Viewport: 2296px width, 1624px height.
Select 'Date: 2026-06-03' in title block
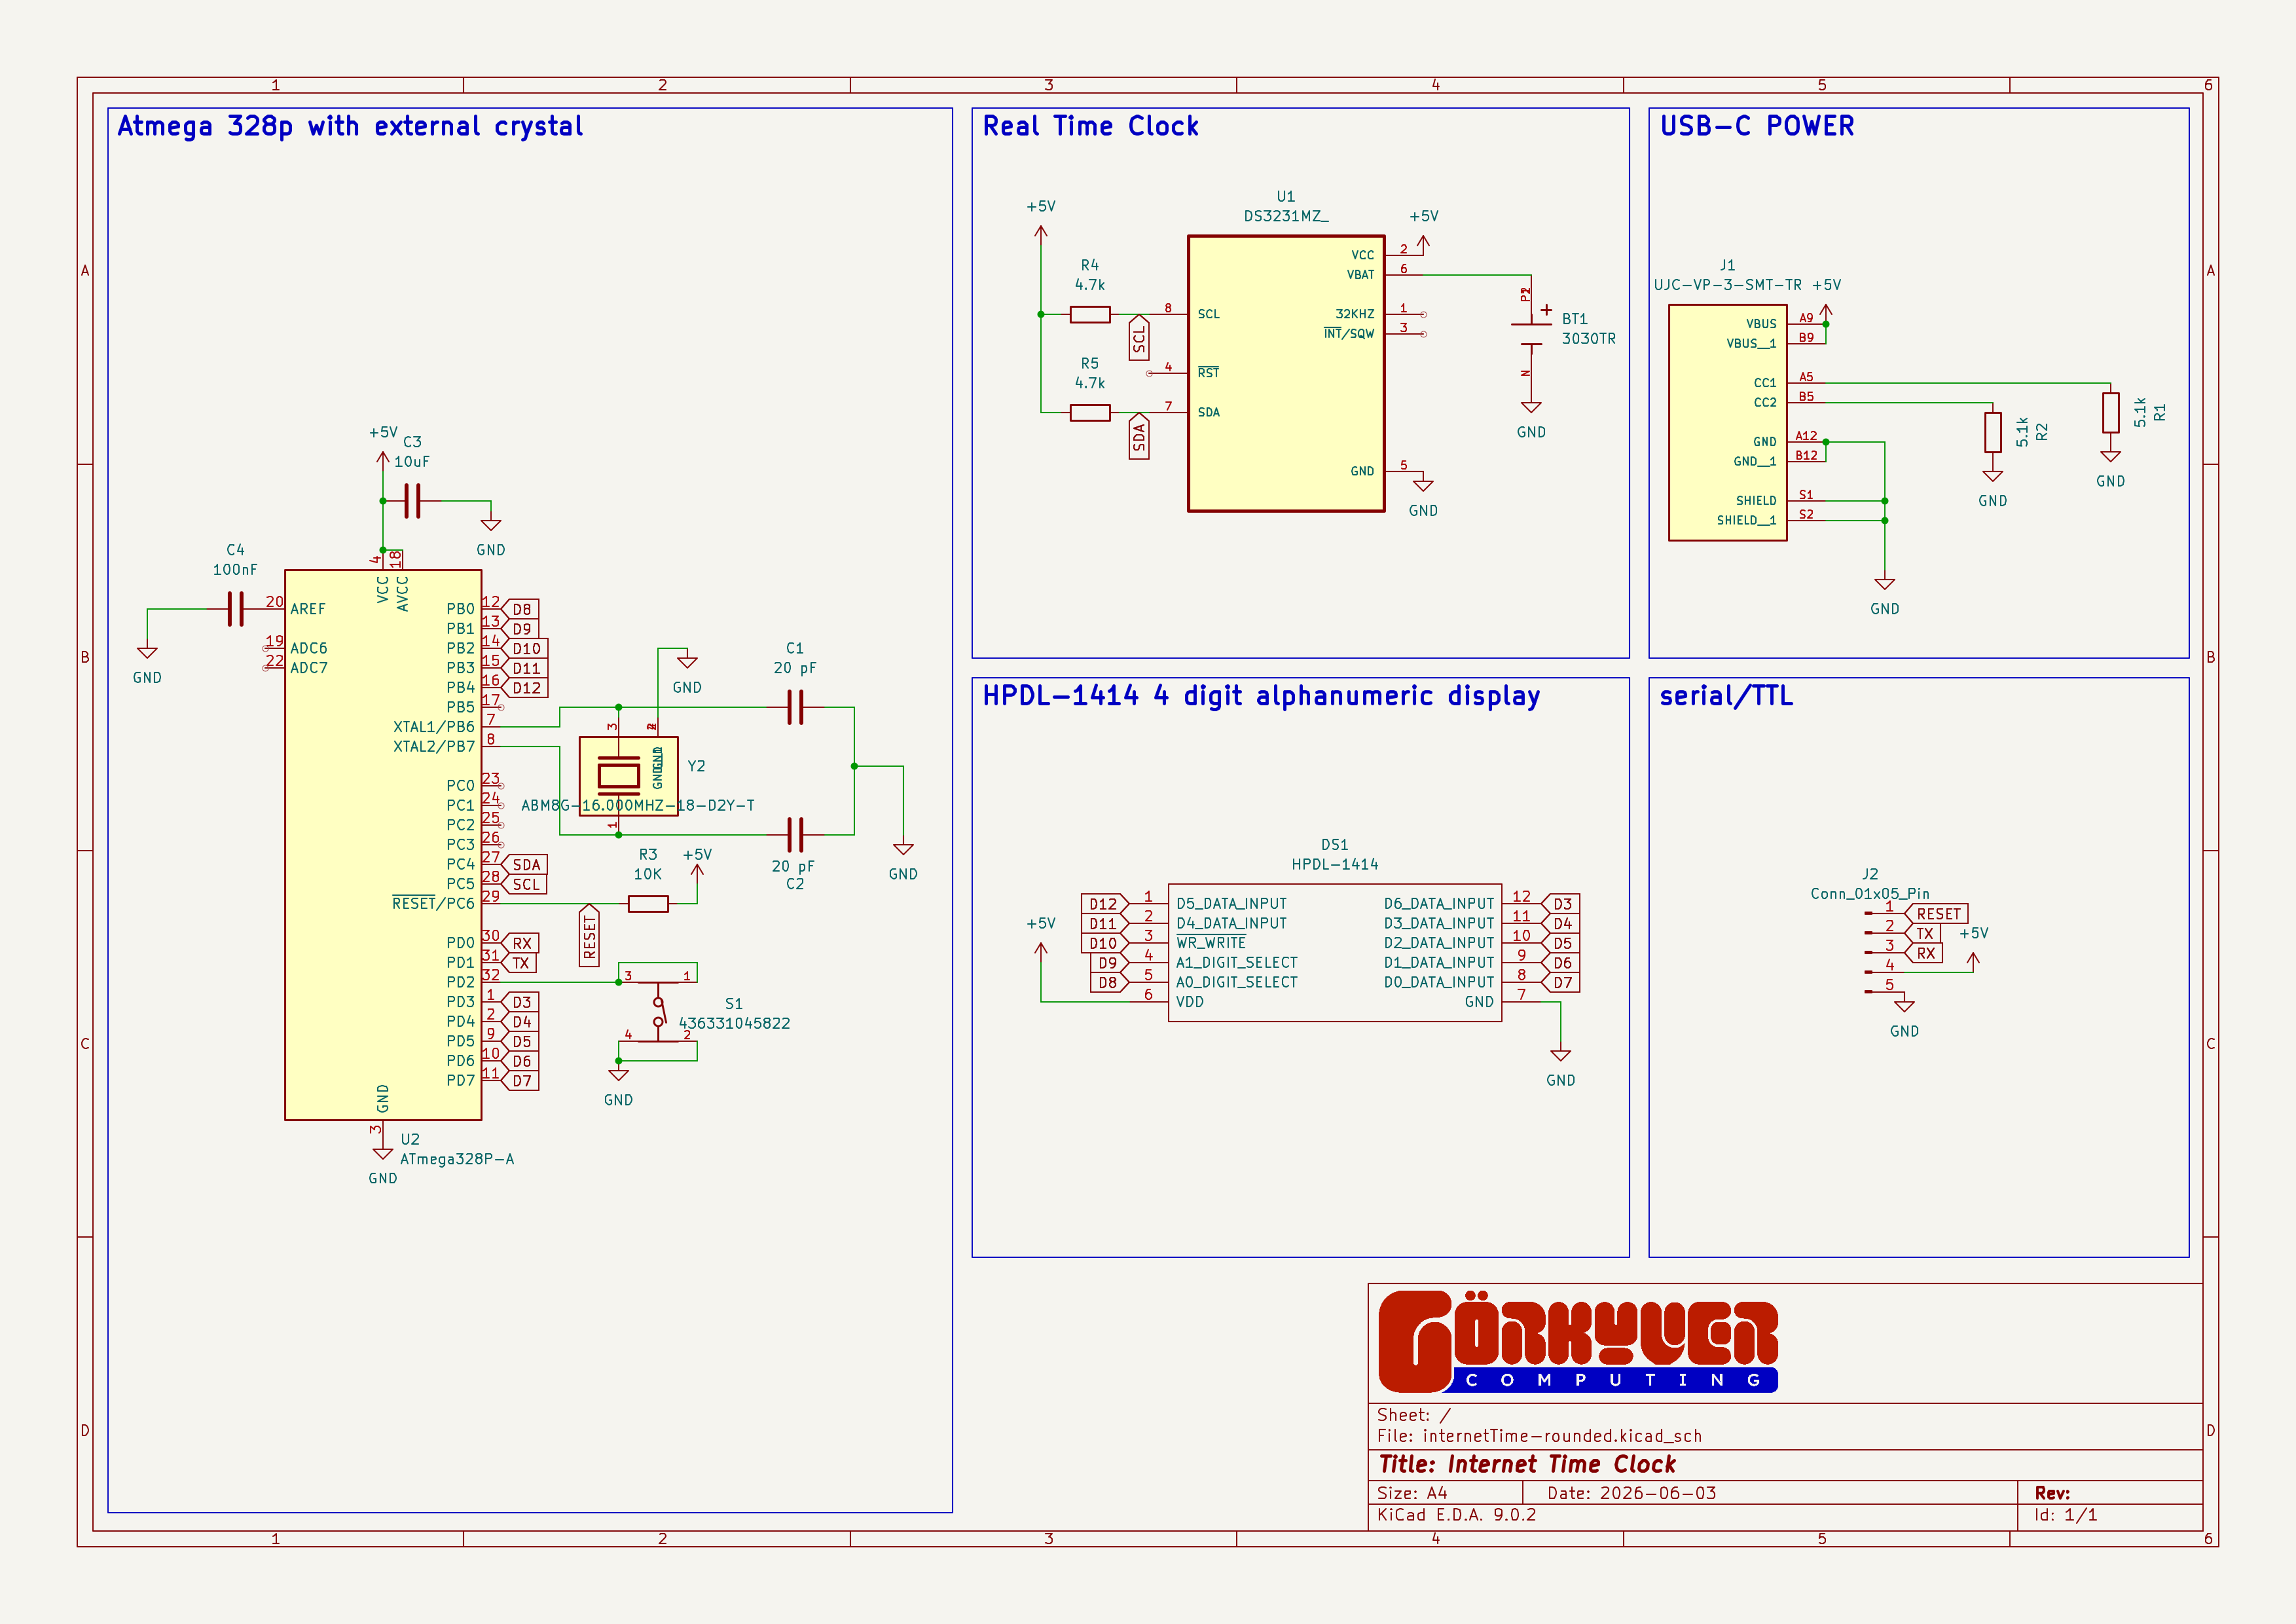(1631, 1493)
